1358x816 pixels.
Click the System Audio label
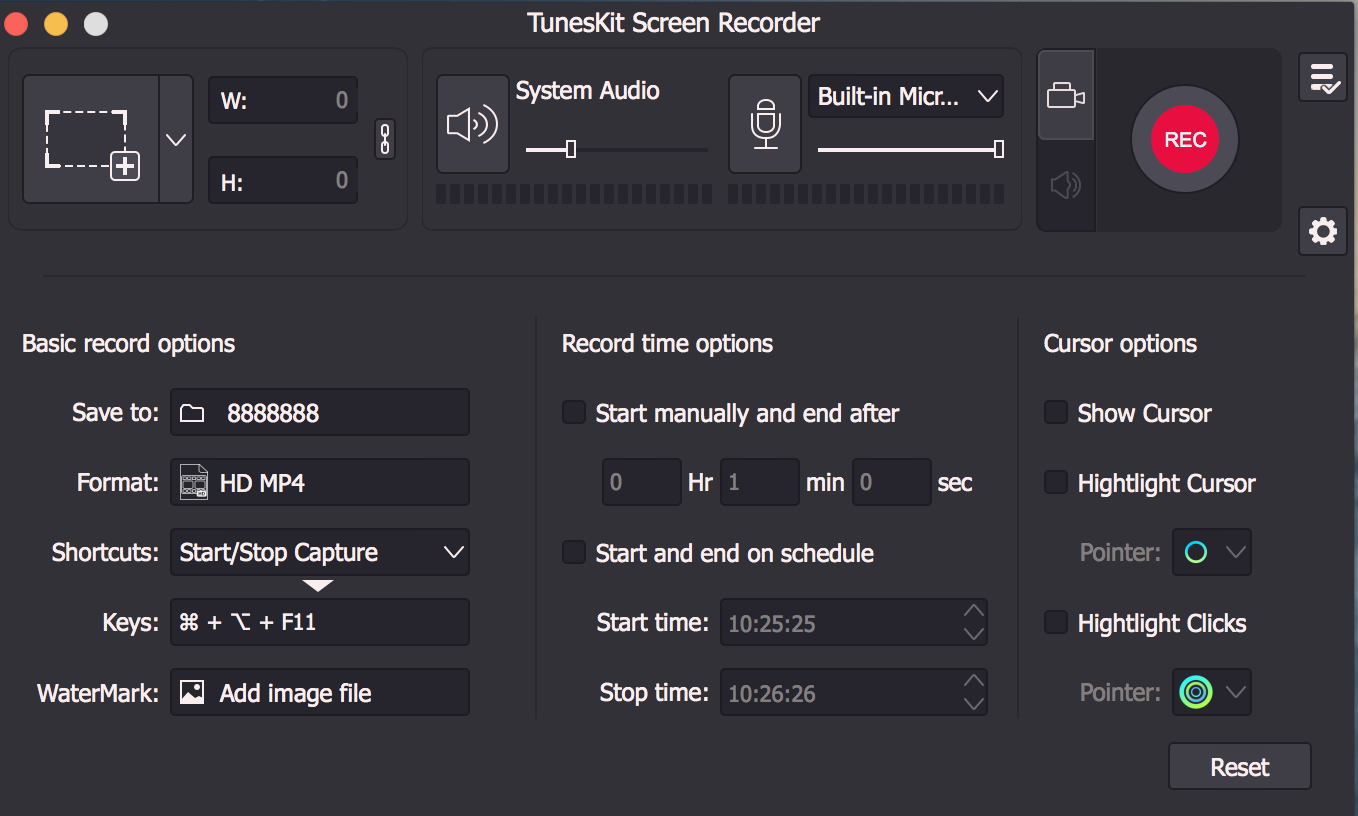point(587,91)
